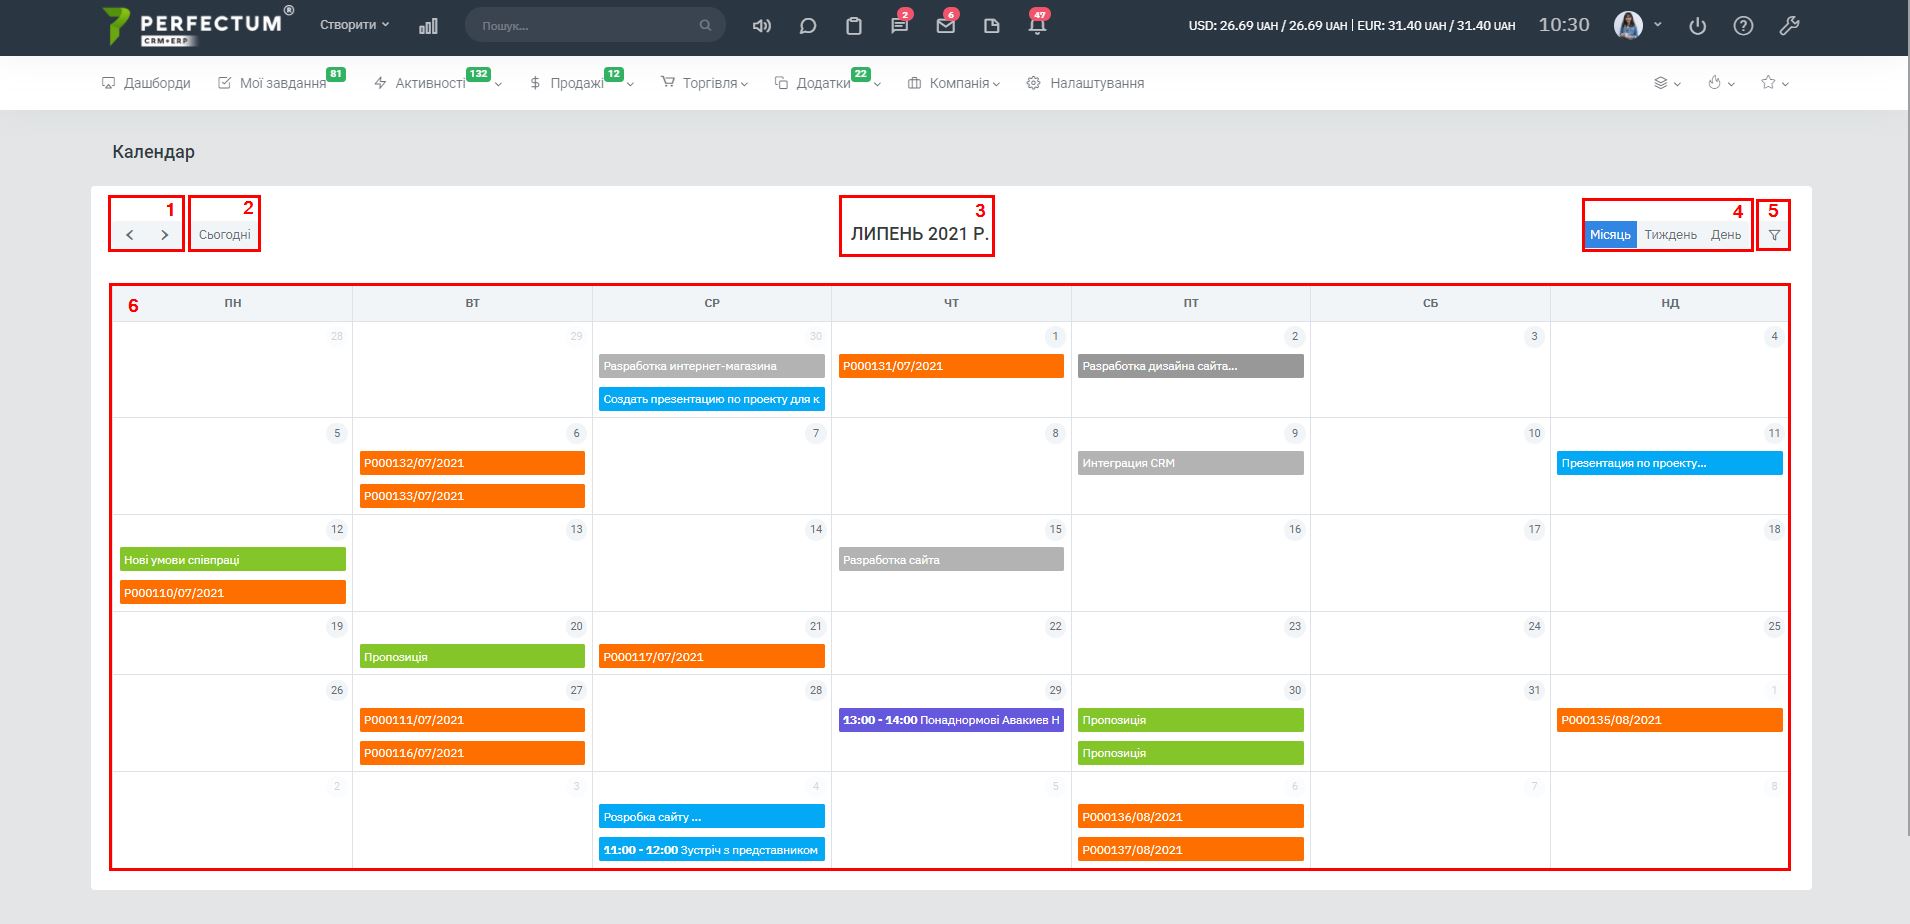Expand the Торгівля menu dropdown
This screenshot has width=1910, height=924.
(x=705, y=83)
